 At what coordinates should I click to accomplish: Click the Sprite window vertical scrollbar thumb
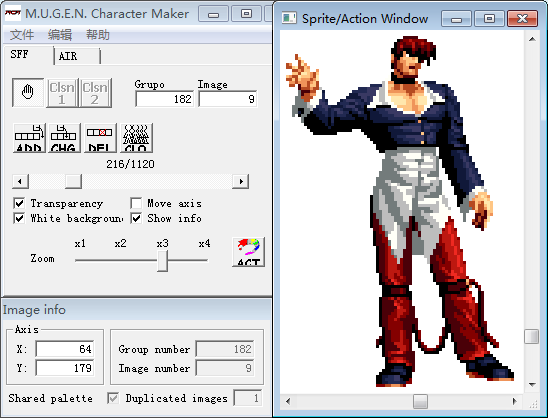tap(532, 337)
